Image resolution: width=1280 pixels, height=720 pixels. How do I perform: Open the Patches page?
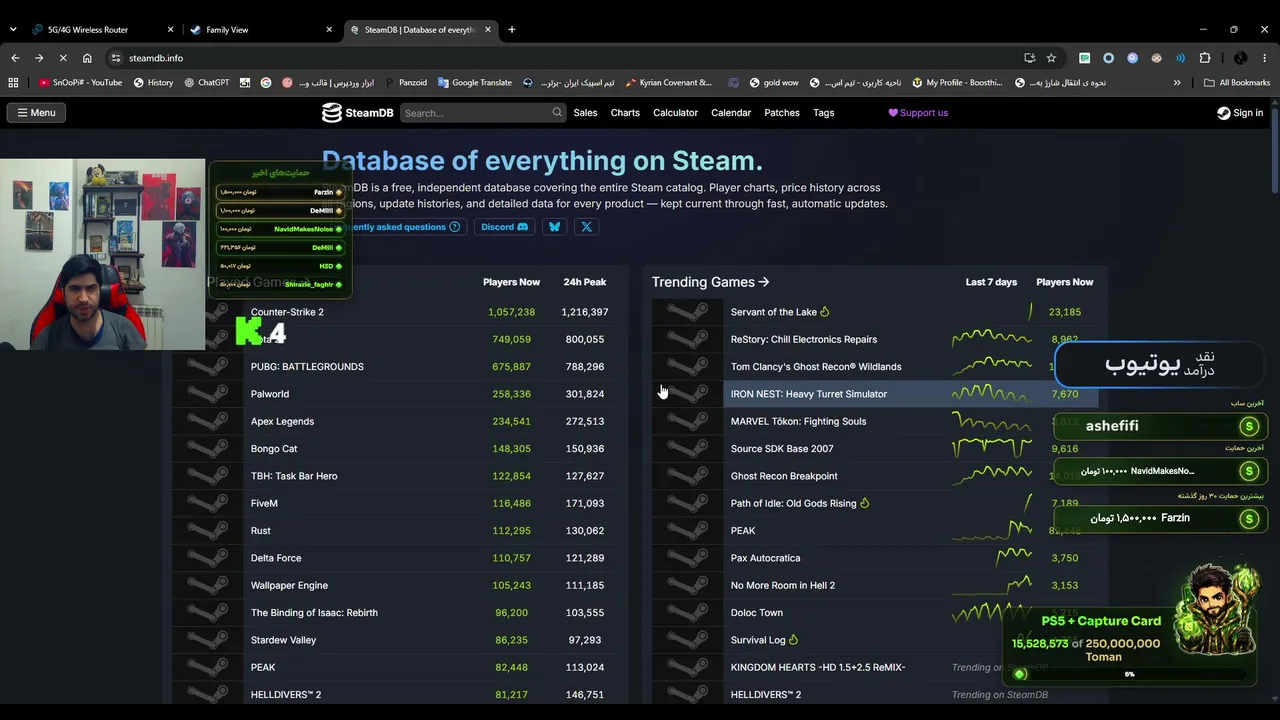tap(782, 113)
